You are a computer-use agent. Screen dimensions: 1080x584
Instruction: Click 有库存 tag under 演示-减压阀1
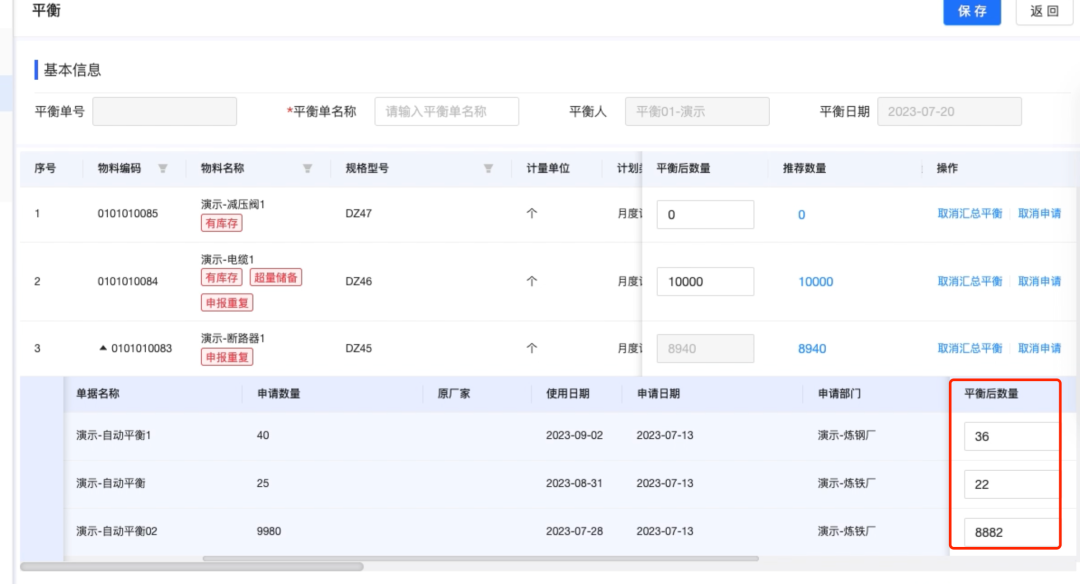pyautogui.click(x=222, y=223)
